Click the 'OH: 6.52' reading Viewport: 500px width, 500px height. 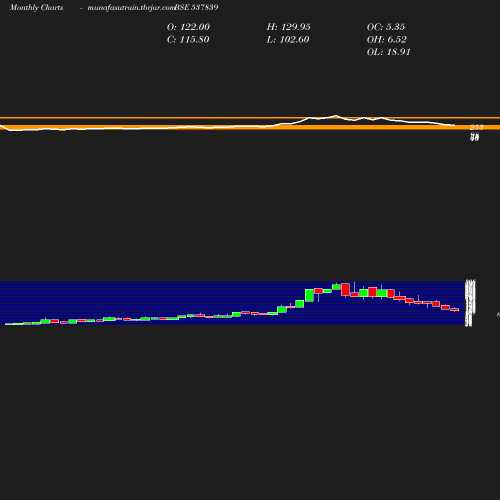pyautogui.click(x=387, y=40)
